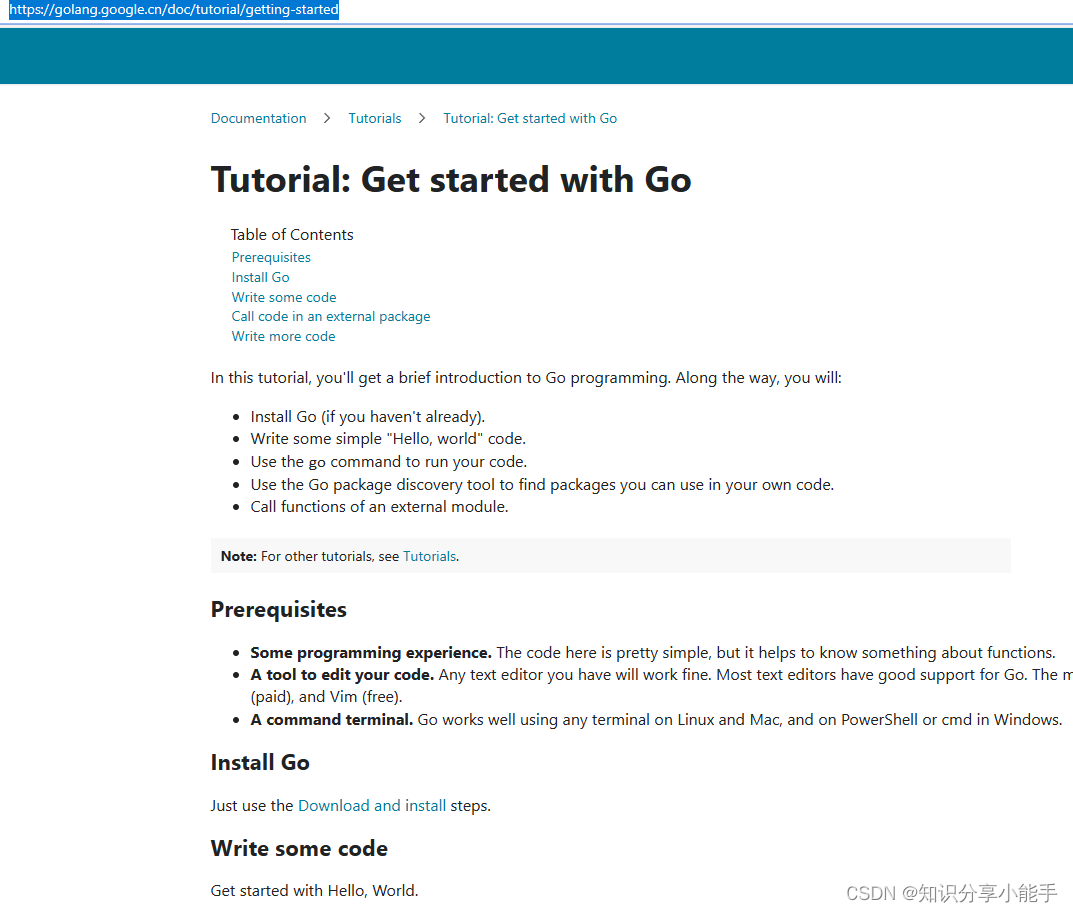The height and width of the screenshot is (912, 1073).
Task: Click the 'Table of Contents' label
Action: click(x=292, y=235)
